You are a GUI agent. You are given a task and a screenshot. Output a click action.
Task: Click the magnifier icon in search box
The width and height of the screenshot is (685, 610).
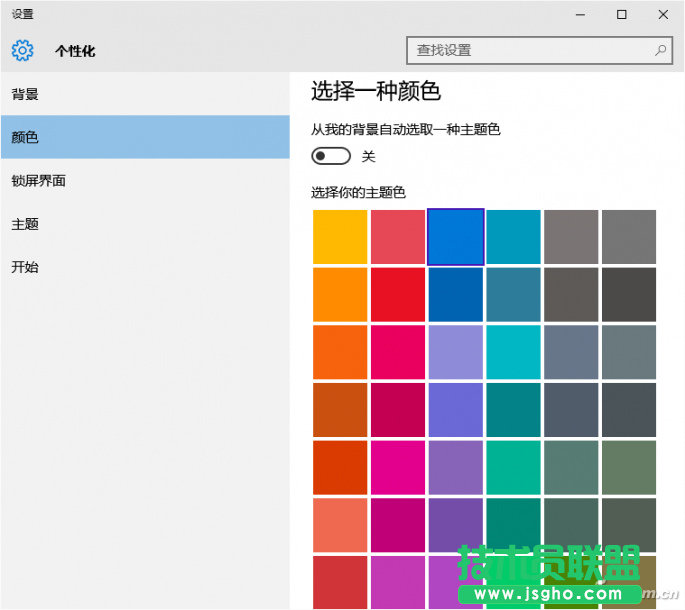click(661, 50)
